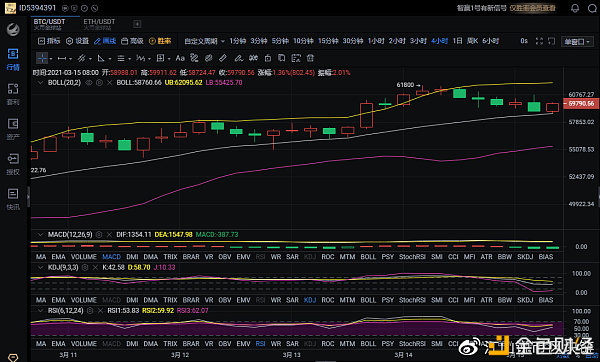600x362 pixels.
Task: Select the 周K weekly timeframe
Action: click(472, 41)
